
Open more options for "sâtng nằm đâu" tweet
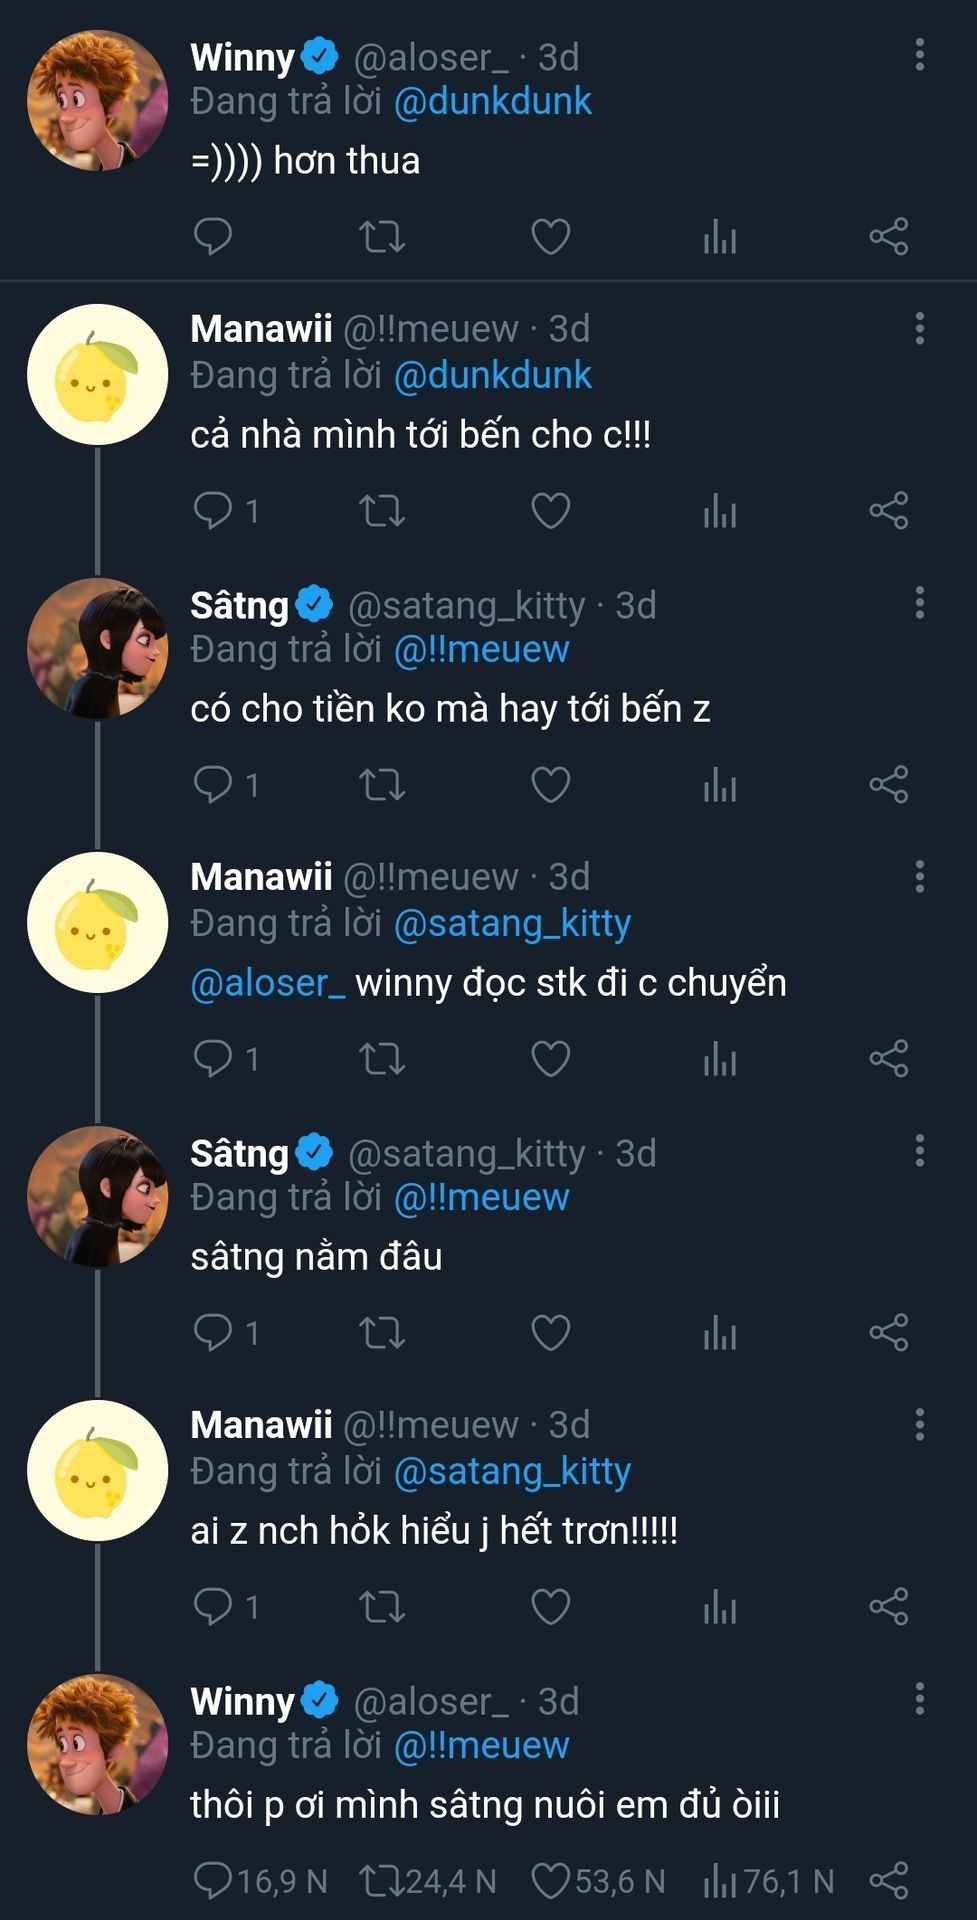click(x=919, y=1151)
